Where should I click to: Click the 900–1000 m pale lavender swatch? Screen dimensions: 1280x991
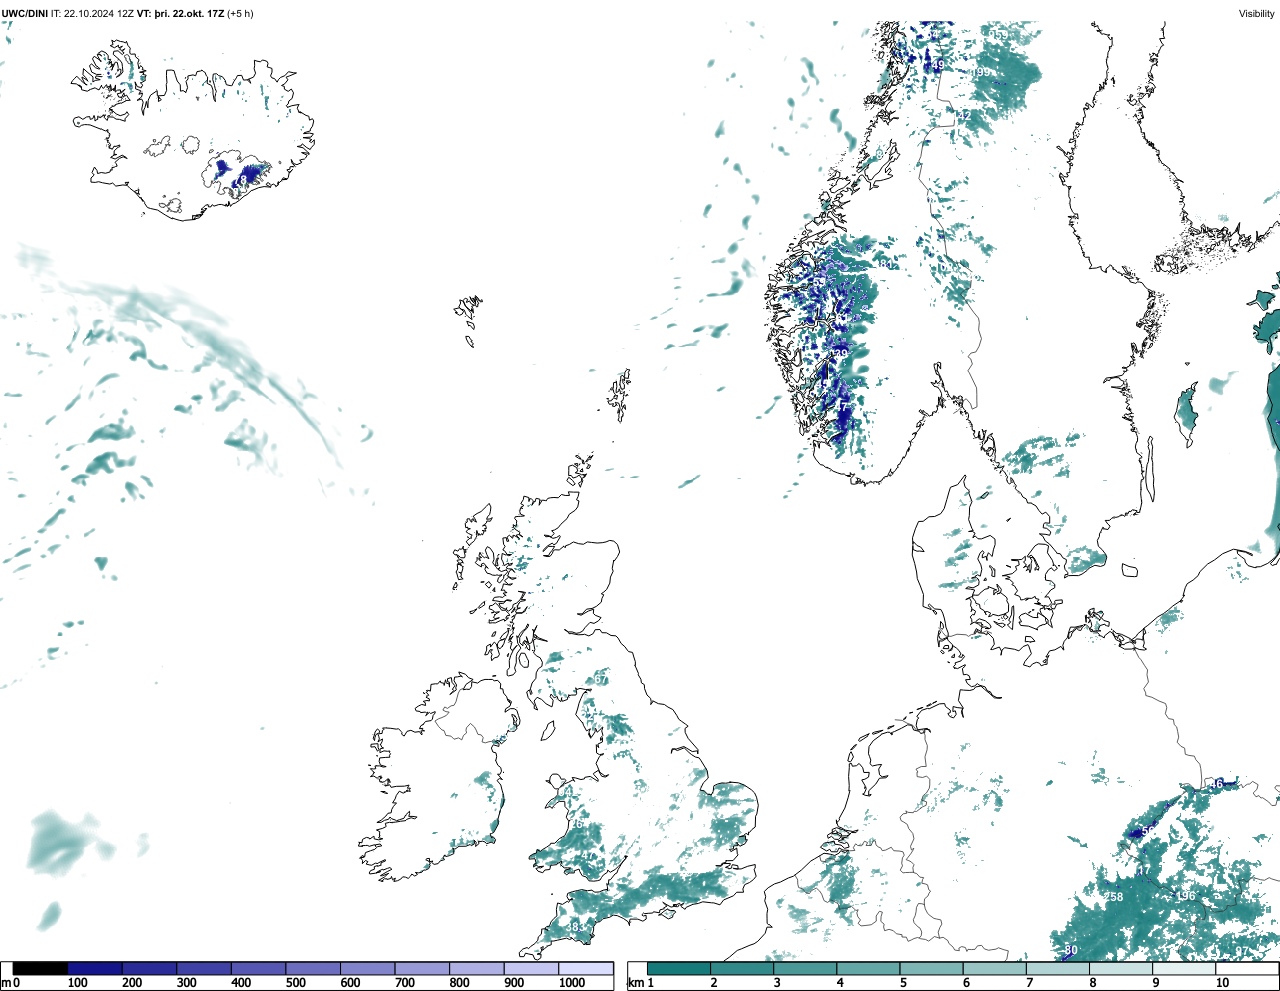[x=531, y=968]
